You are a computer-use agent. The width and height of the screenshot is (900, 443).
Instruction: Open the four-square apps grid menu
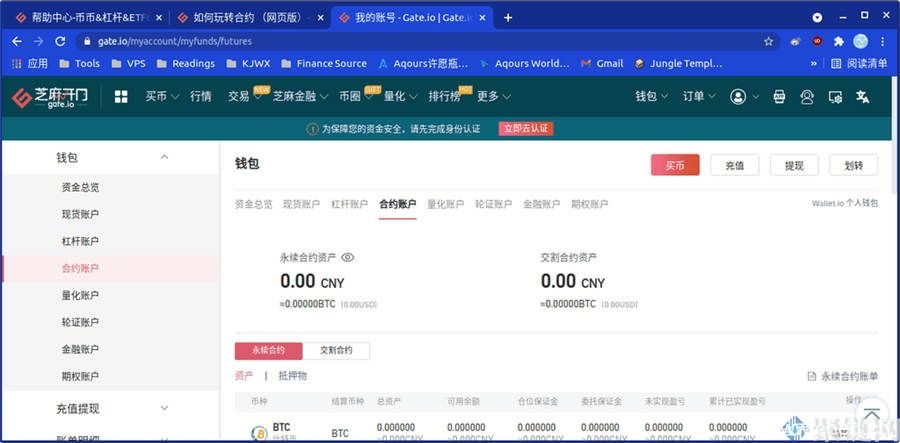pyautogui.click(x=121, y=97)
